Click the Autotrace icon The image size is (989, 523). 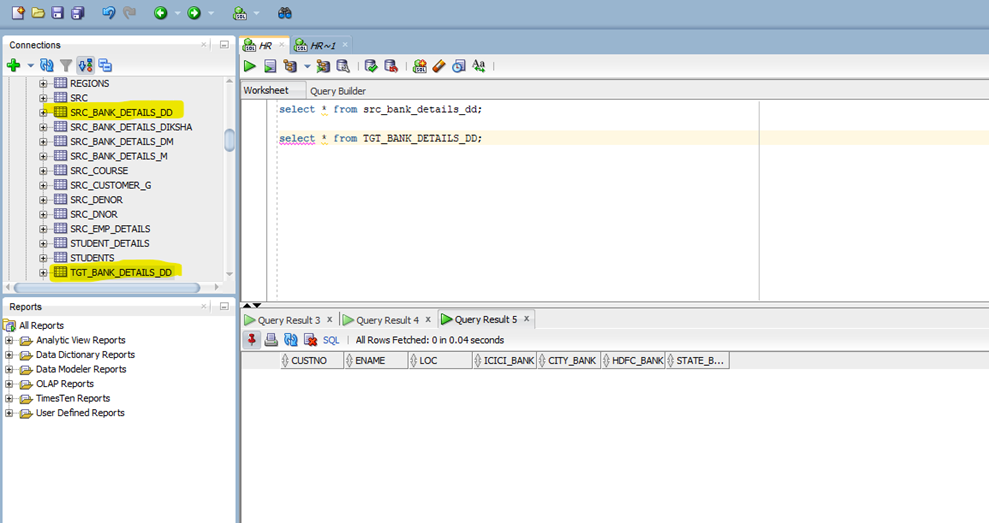323,66
